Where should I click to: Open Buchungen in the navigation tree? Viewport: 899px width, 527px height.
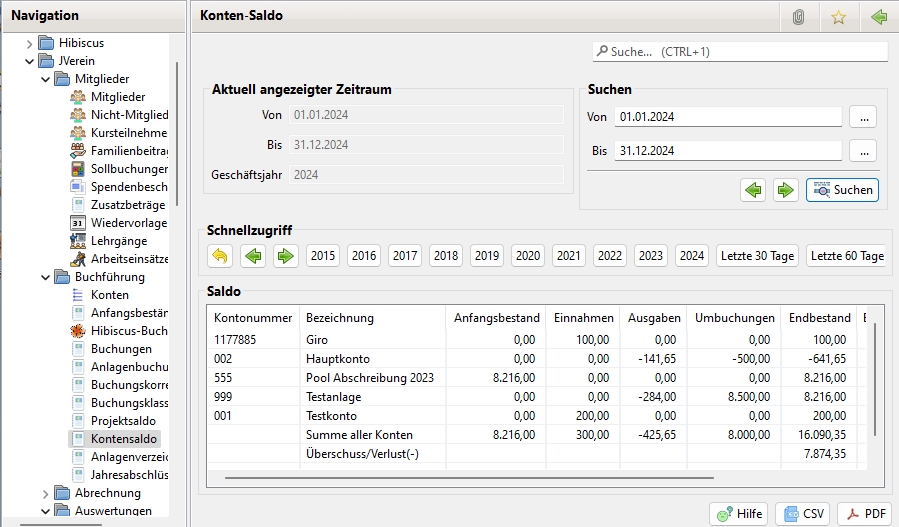tap(121, 349)
